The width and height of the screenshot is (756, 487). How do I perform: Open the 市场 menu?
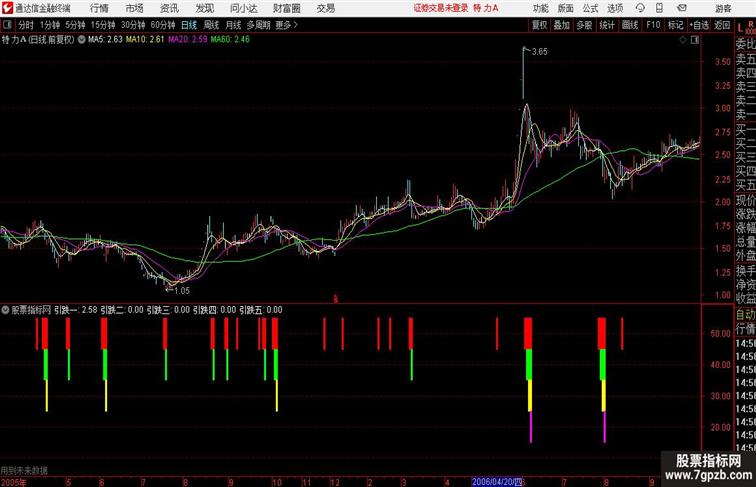click(135, 8)
